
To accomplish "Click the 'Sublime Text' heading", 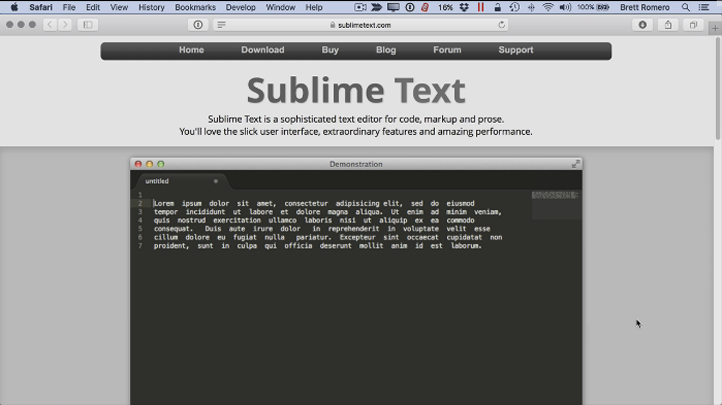I will [x=356, y=90].
